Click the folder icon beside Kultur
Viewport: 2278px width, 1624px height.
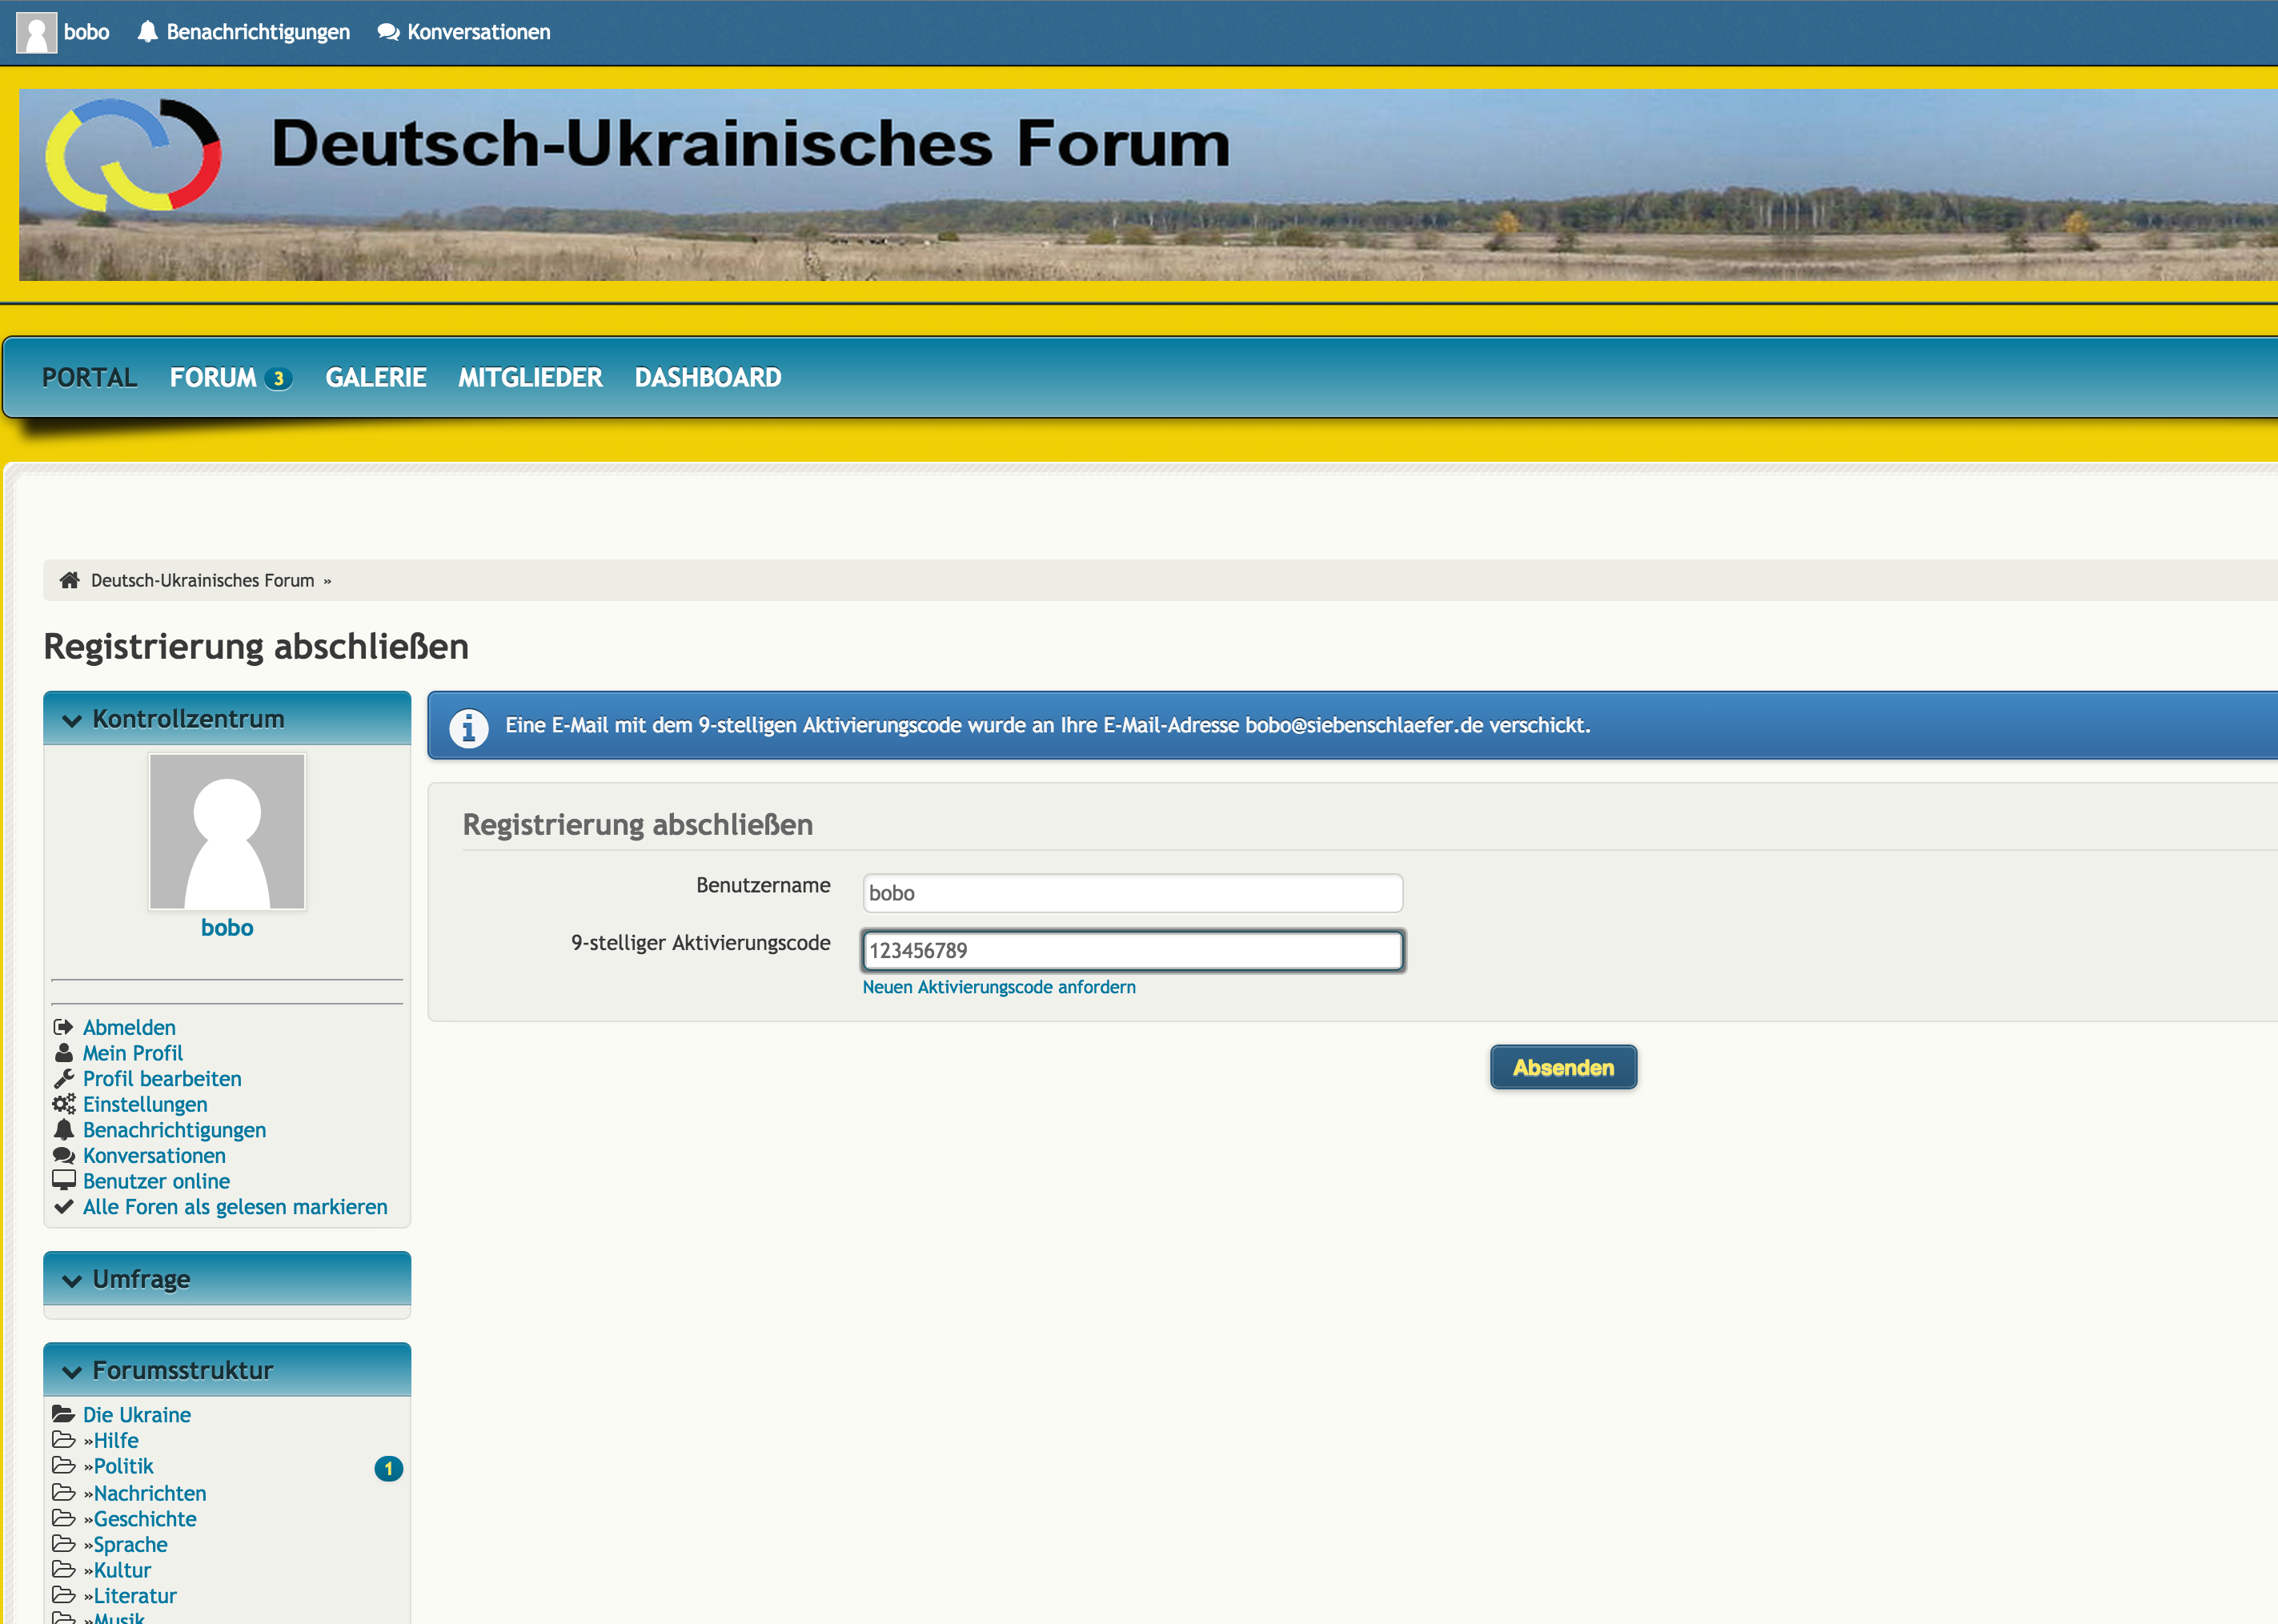(64, 1570)
